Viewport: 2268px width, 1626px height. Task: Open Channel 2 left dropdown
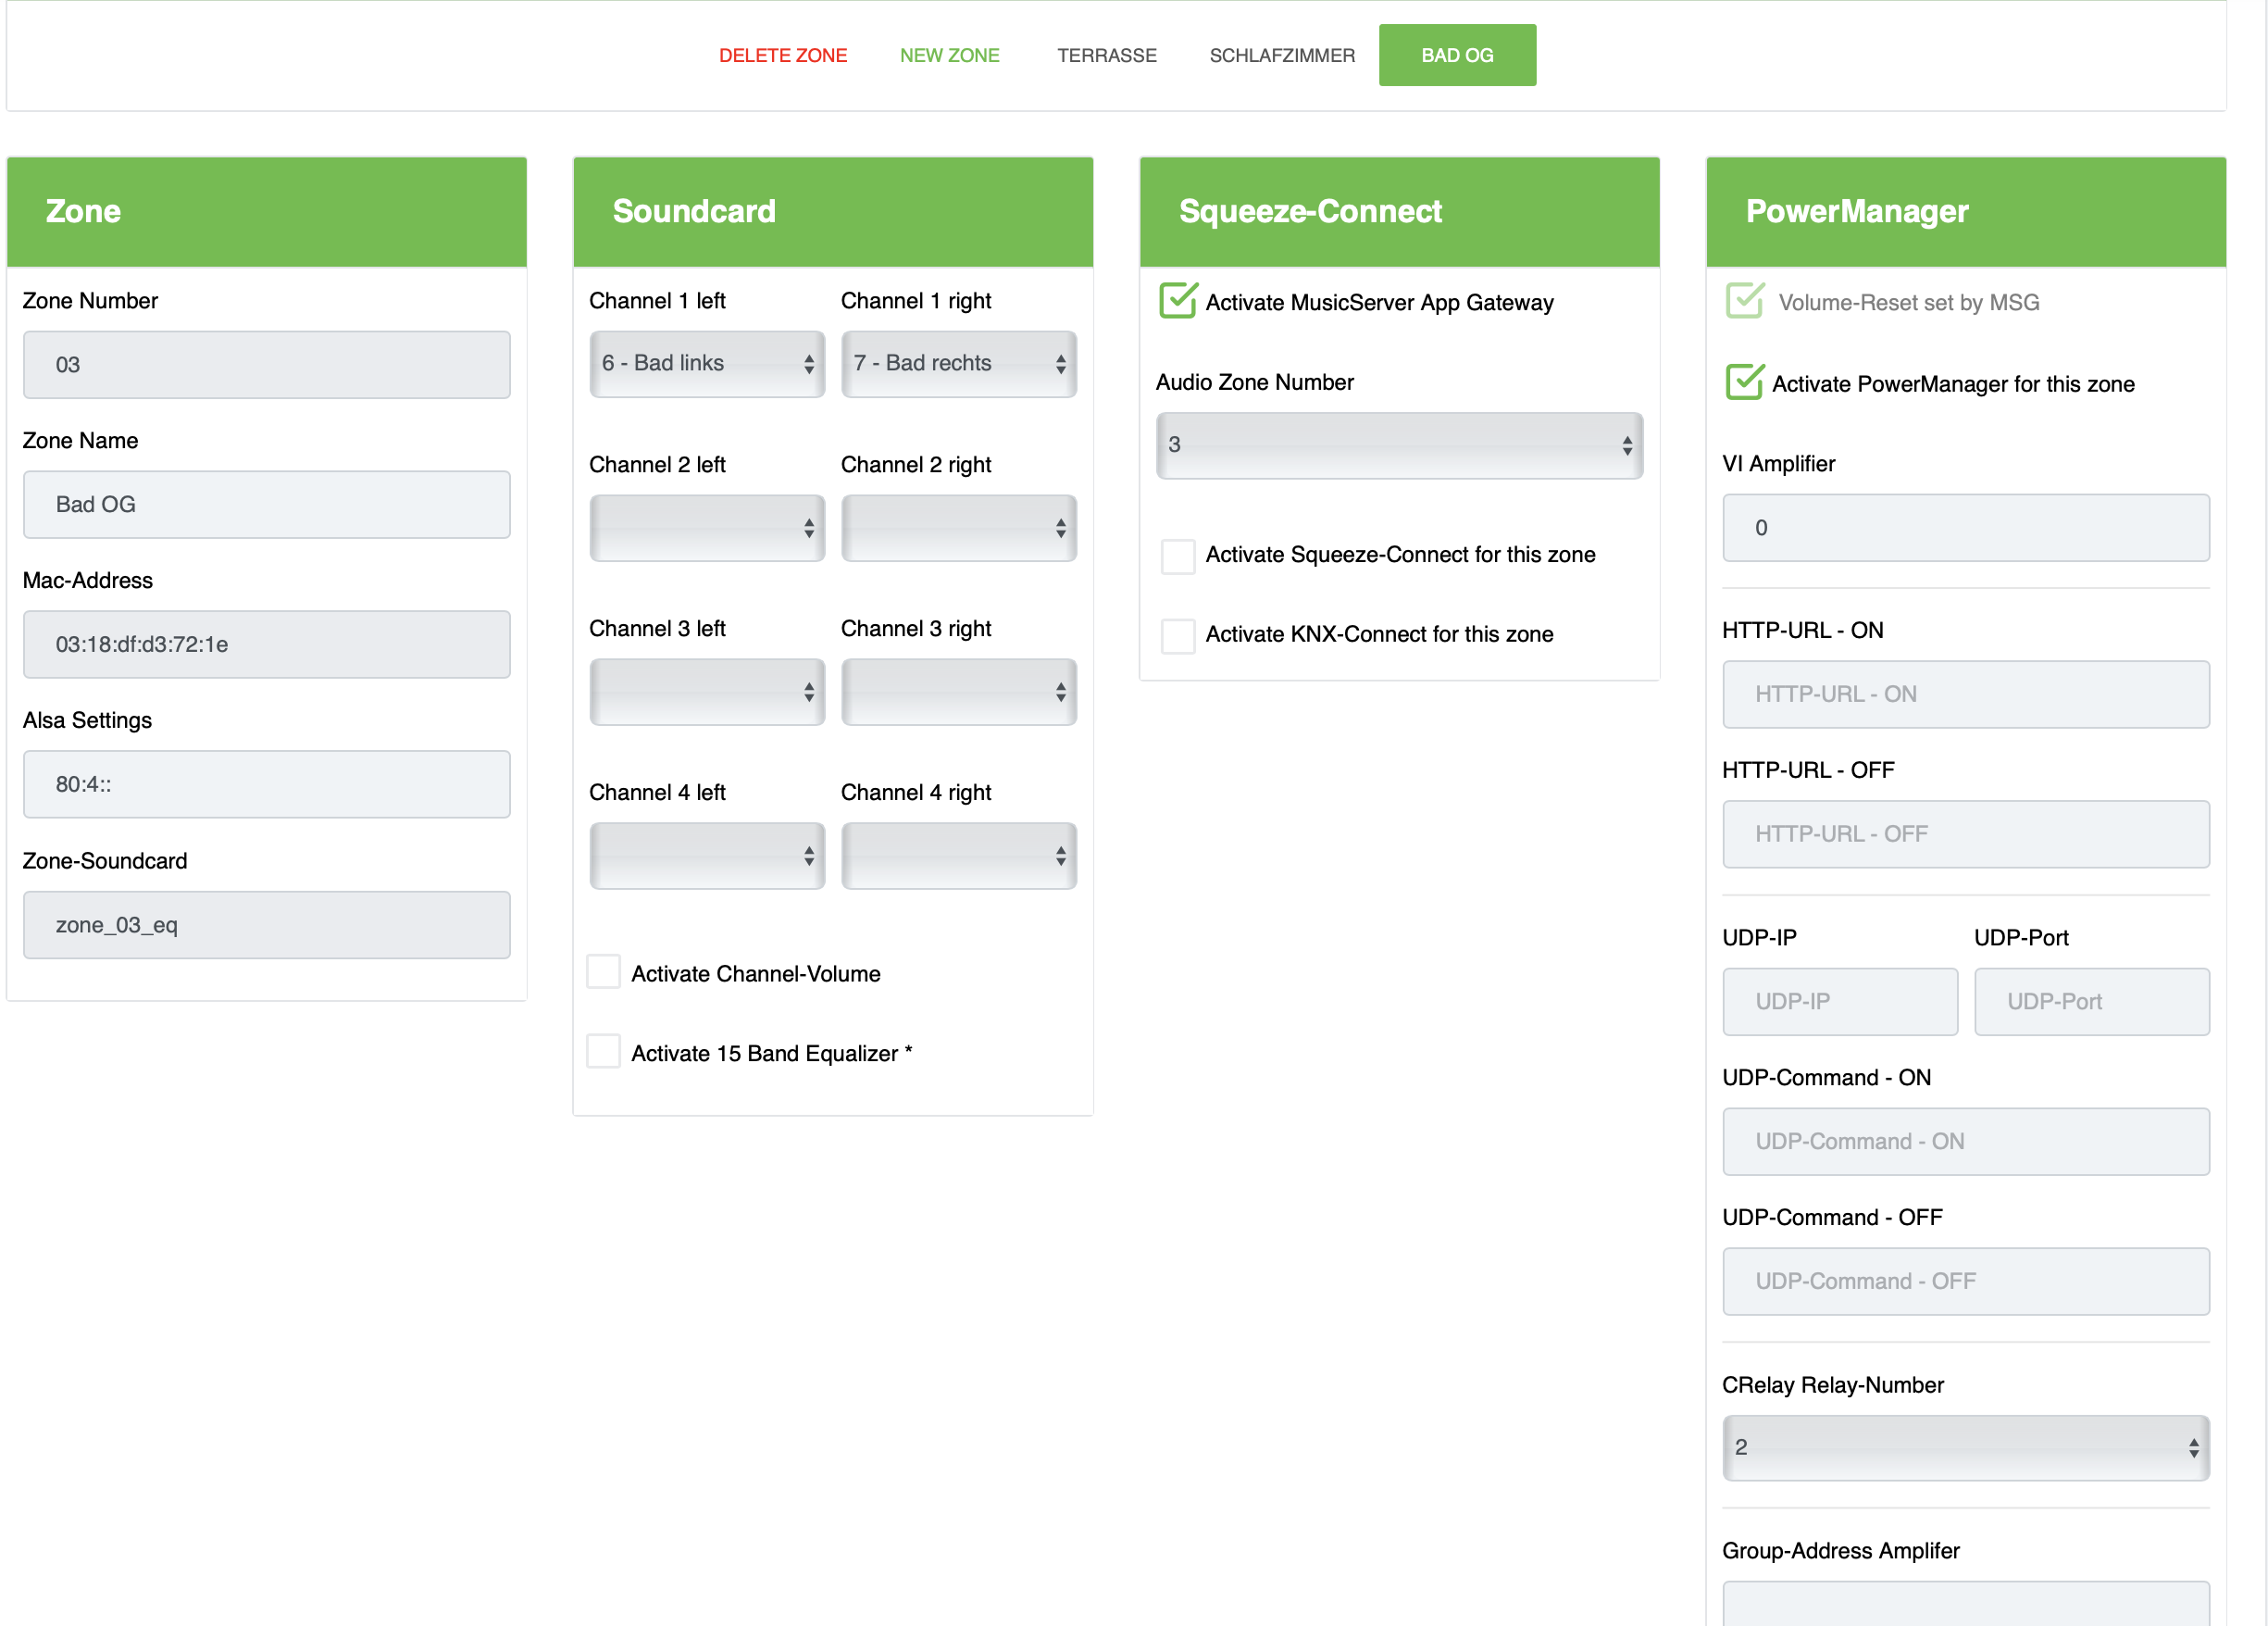pos(706,528)
